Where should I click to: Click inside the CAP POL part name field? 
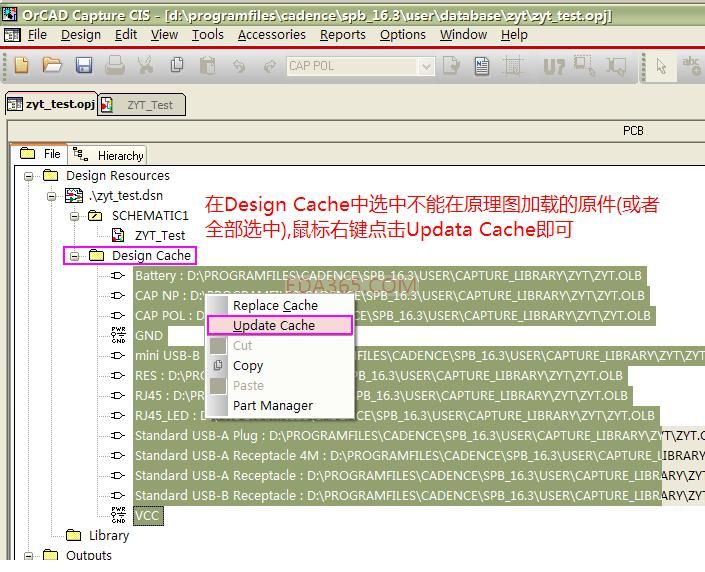point(353,66)
